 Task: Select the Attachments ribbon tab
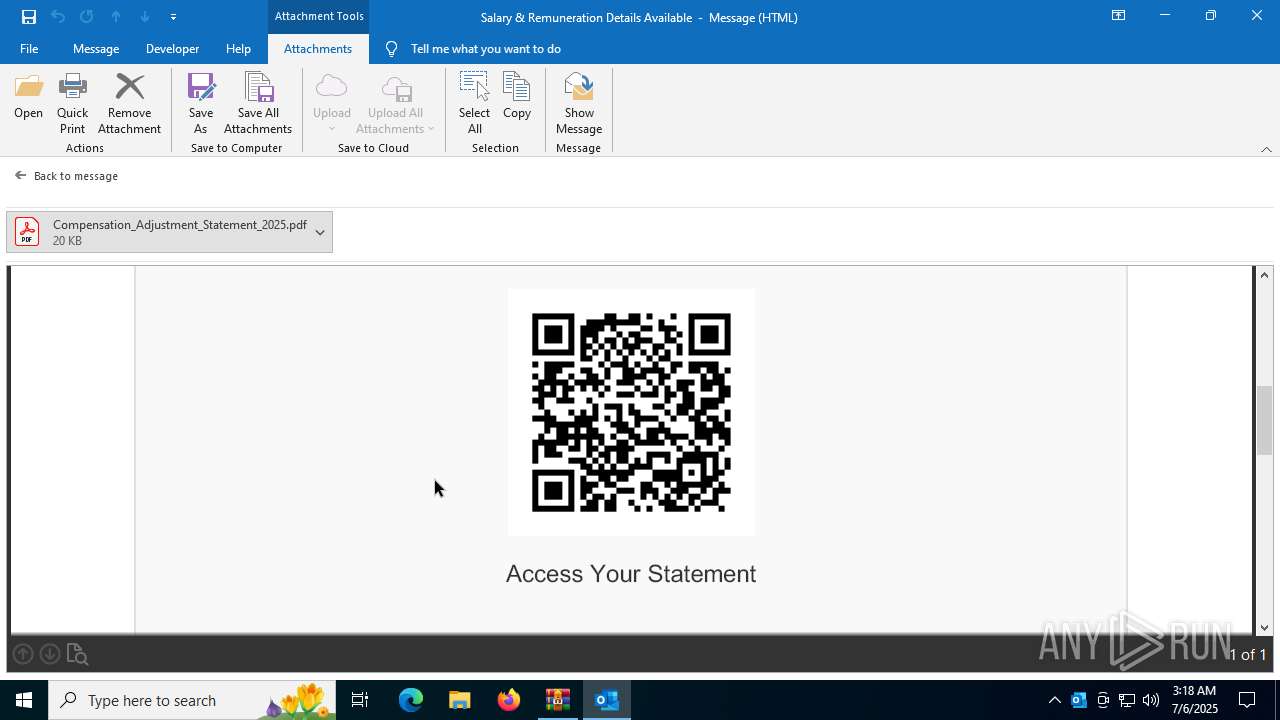point(318,49)
